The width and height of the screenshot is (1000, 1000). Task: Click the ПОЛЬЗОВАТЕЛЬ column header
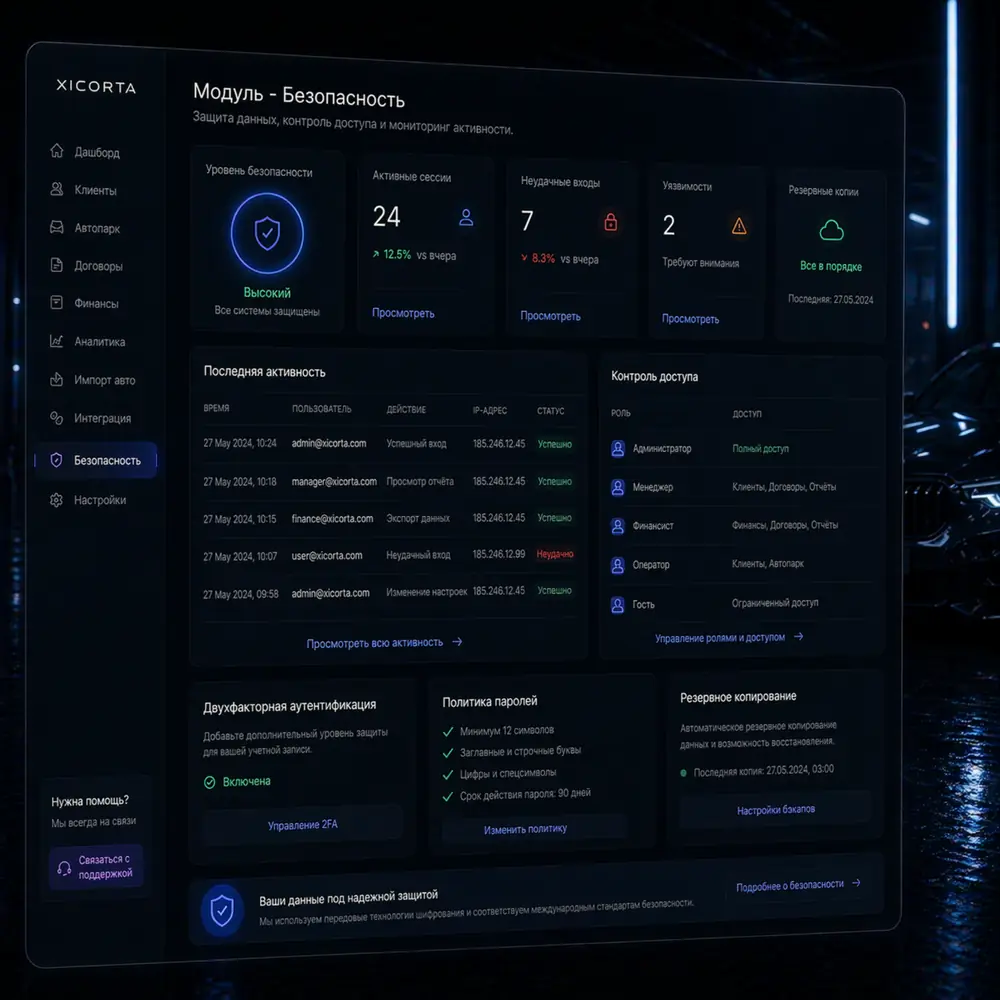pyautogui.click(x=321, y=409)
